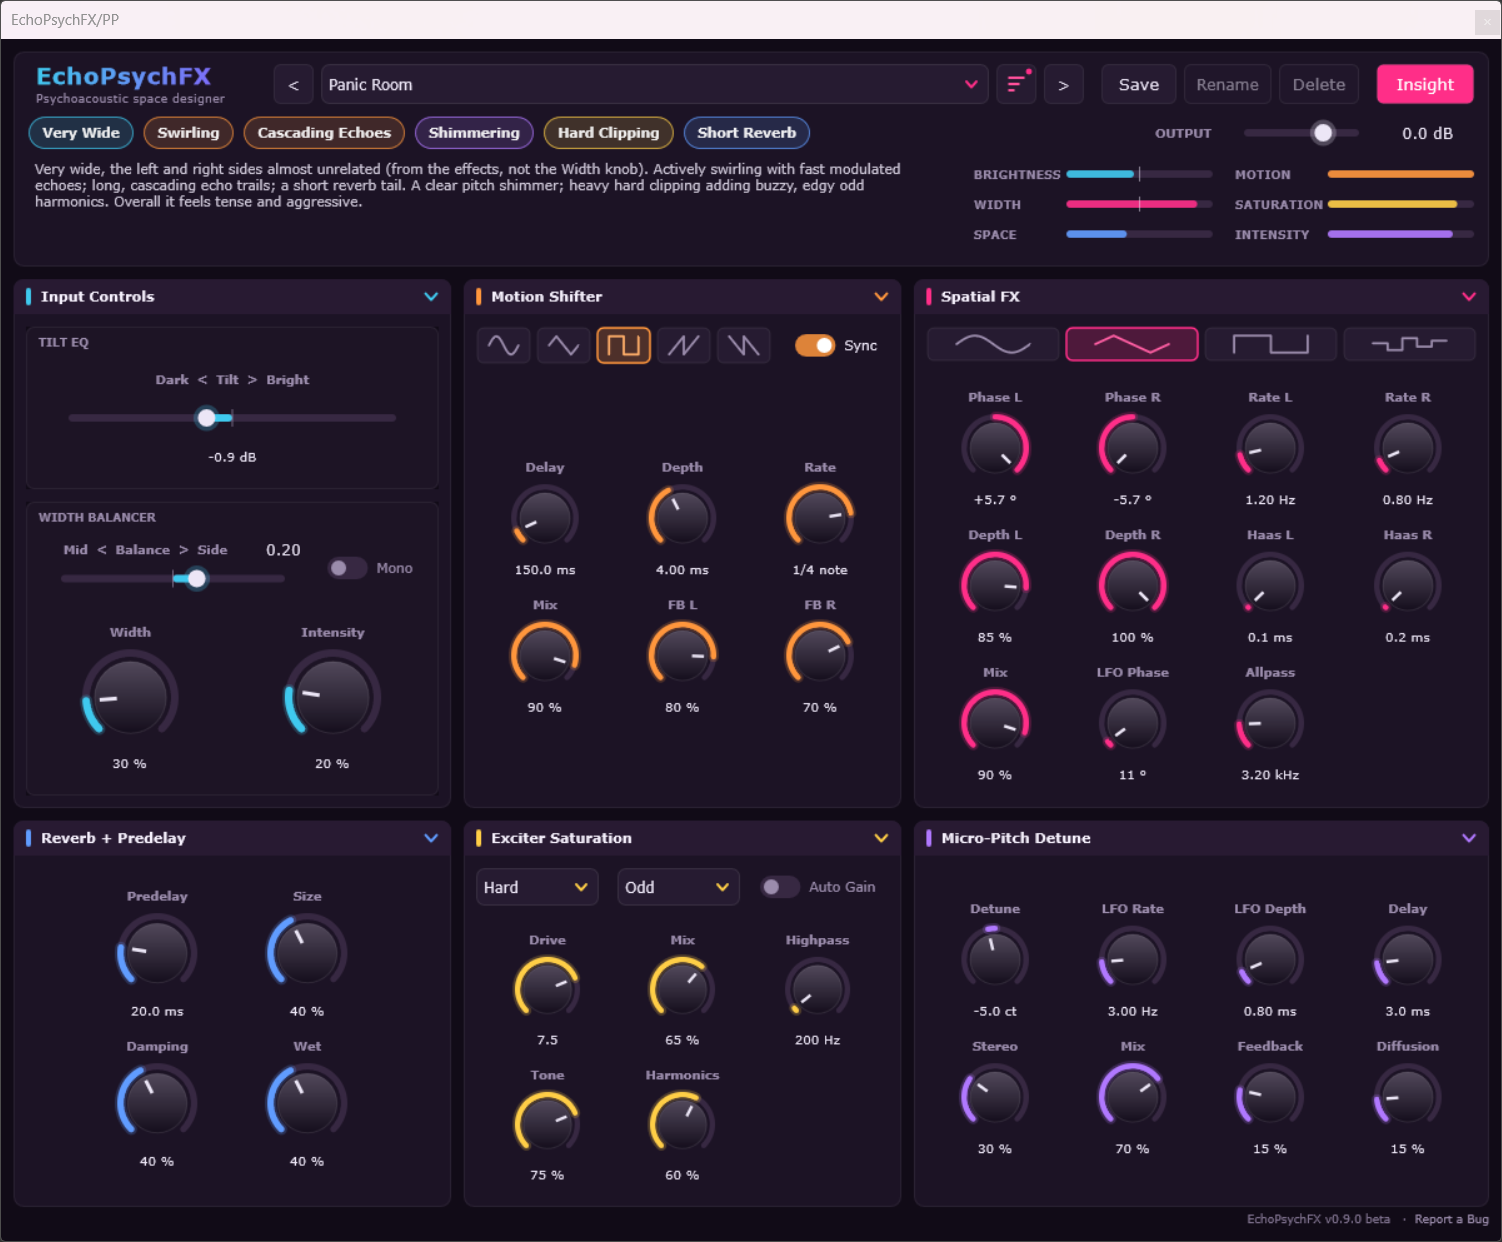This screenshot has width=1502, height=1242.
Task: Toggle the Hard Clipping tag
Action: click(x=608, y=133)
